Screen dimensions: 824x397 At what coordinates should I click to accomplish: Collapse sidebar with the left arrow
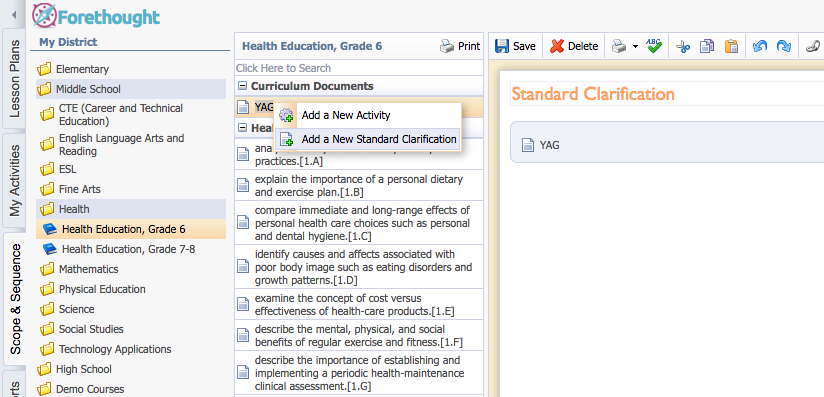tap(14, 14)
